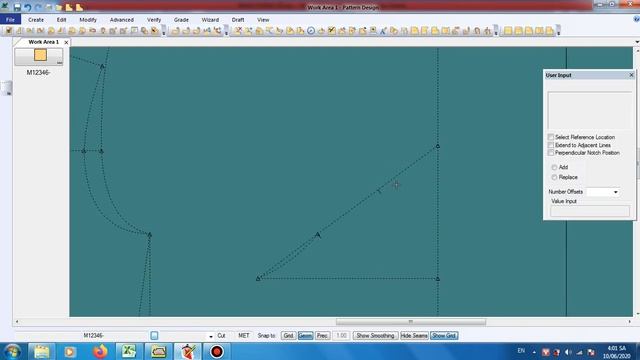640x360 pixels.
Task: Select the blue scissors-shaped toolbar icon
Action: [383, 31]
